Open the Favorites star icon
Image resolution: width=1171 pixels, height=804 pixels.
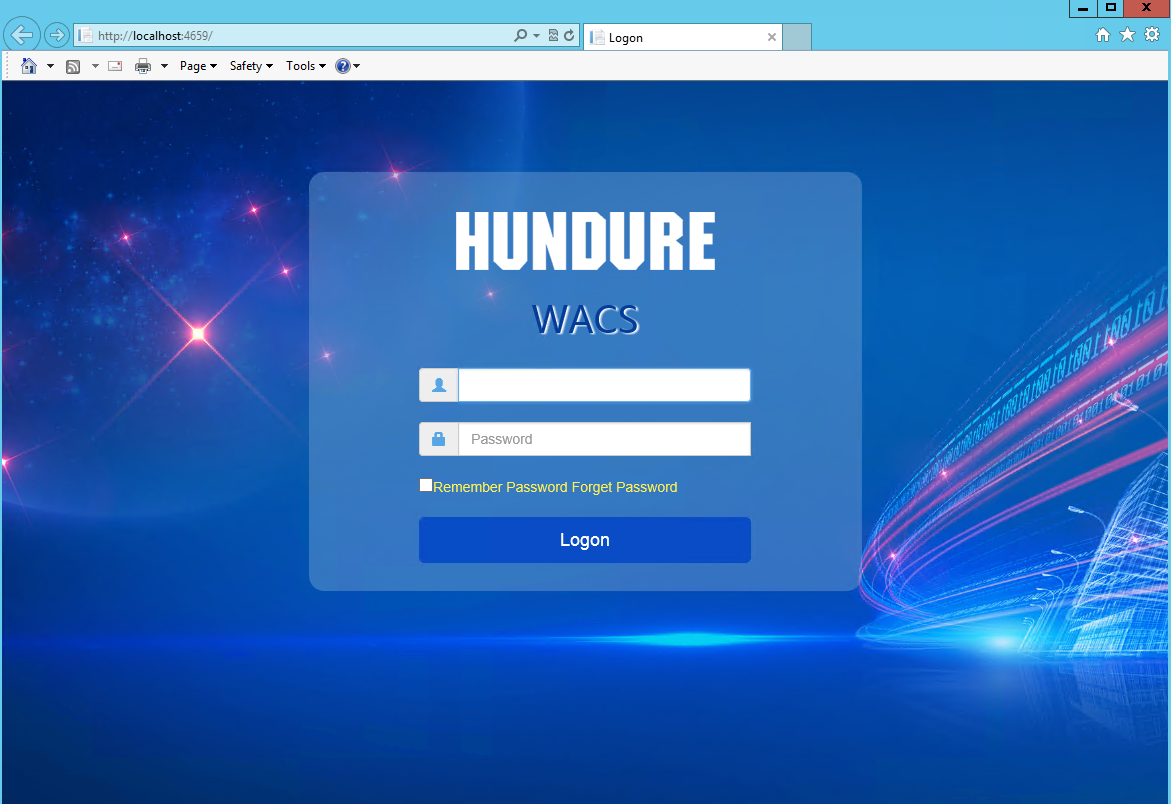(1127, 35)
